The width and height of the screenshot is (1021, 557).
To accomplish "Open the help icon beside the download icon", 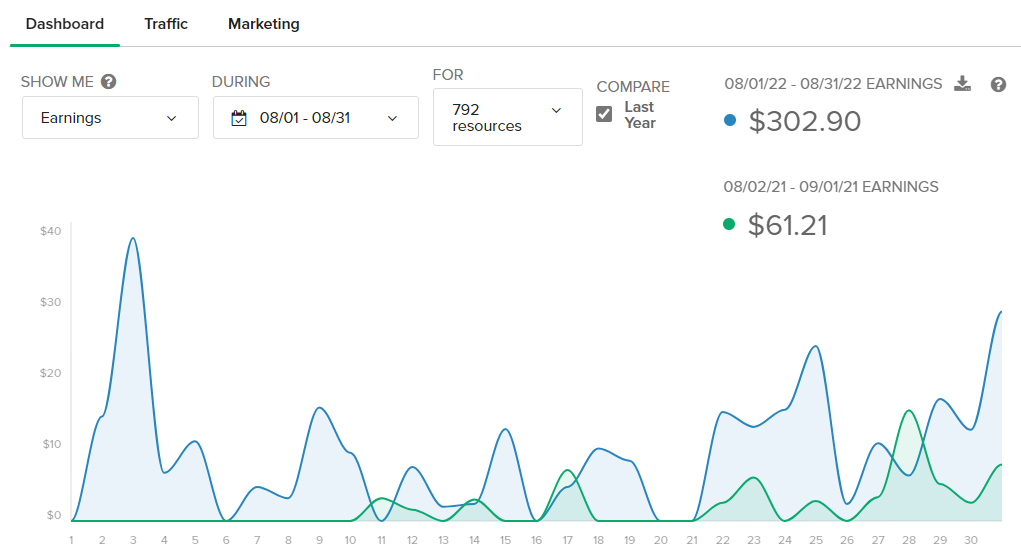I will [x=998, y=85].
